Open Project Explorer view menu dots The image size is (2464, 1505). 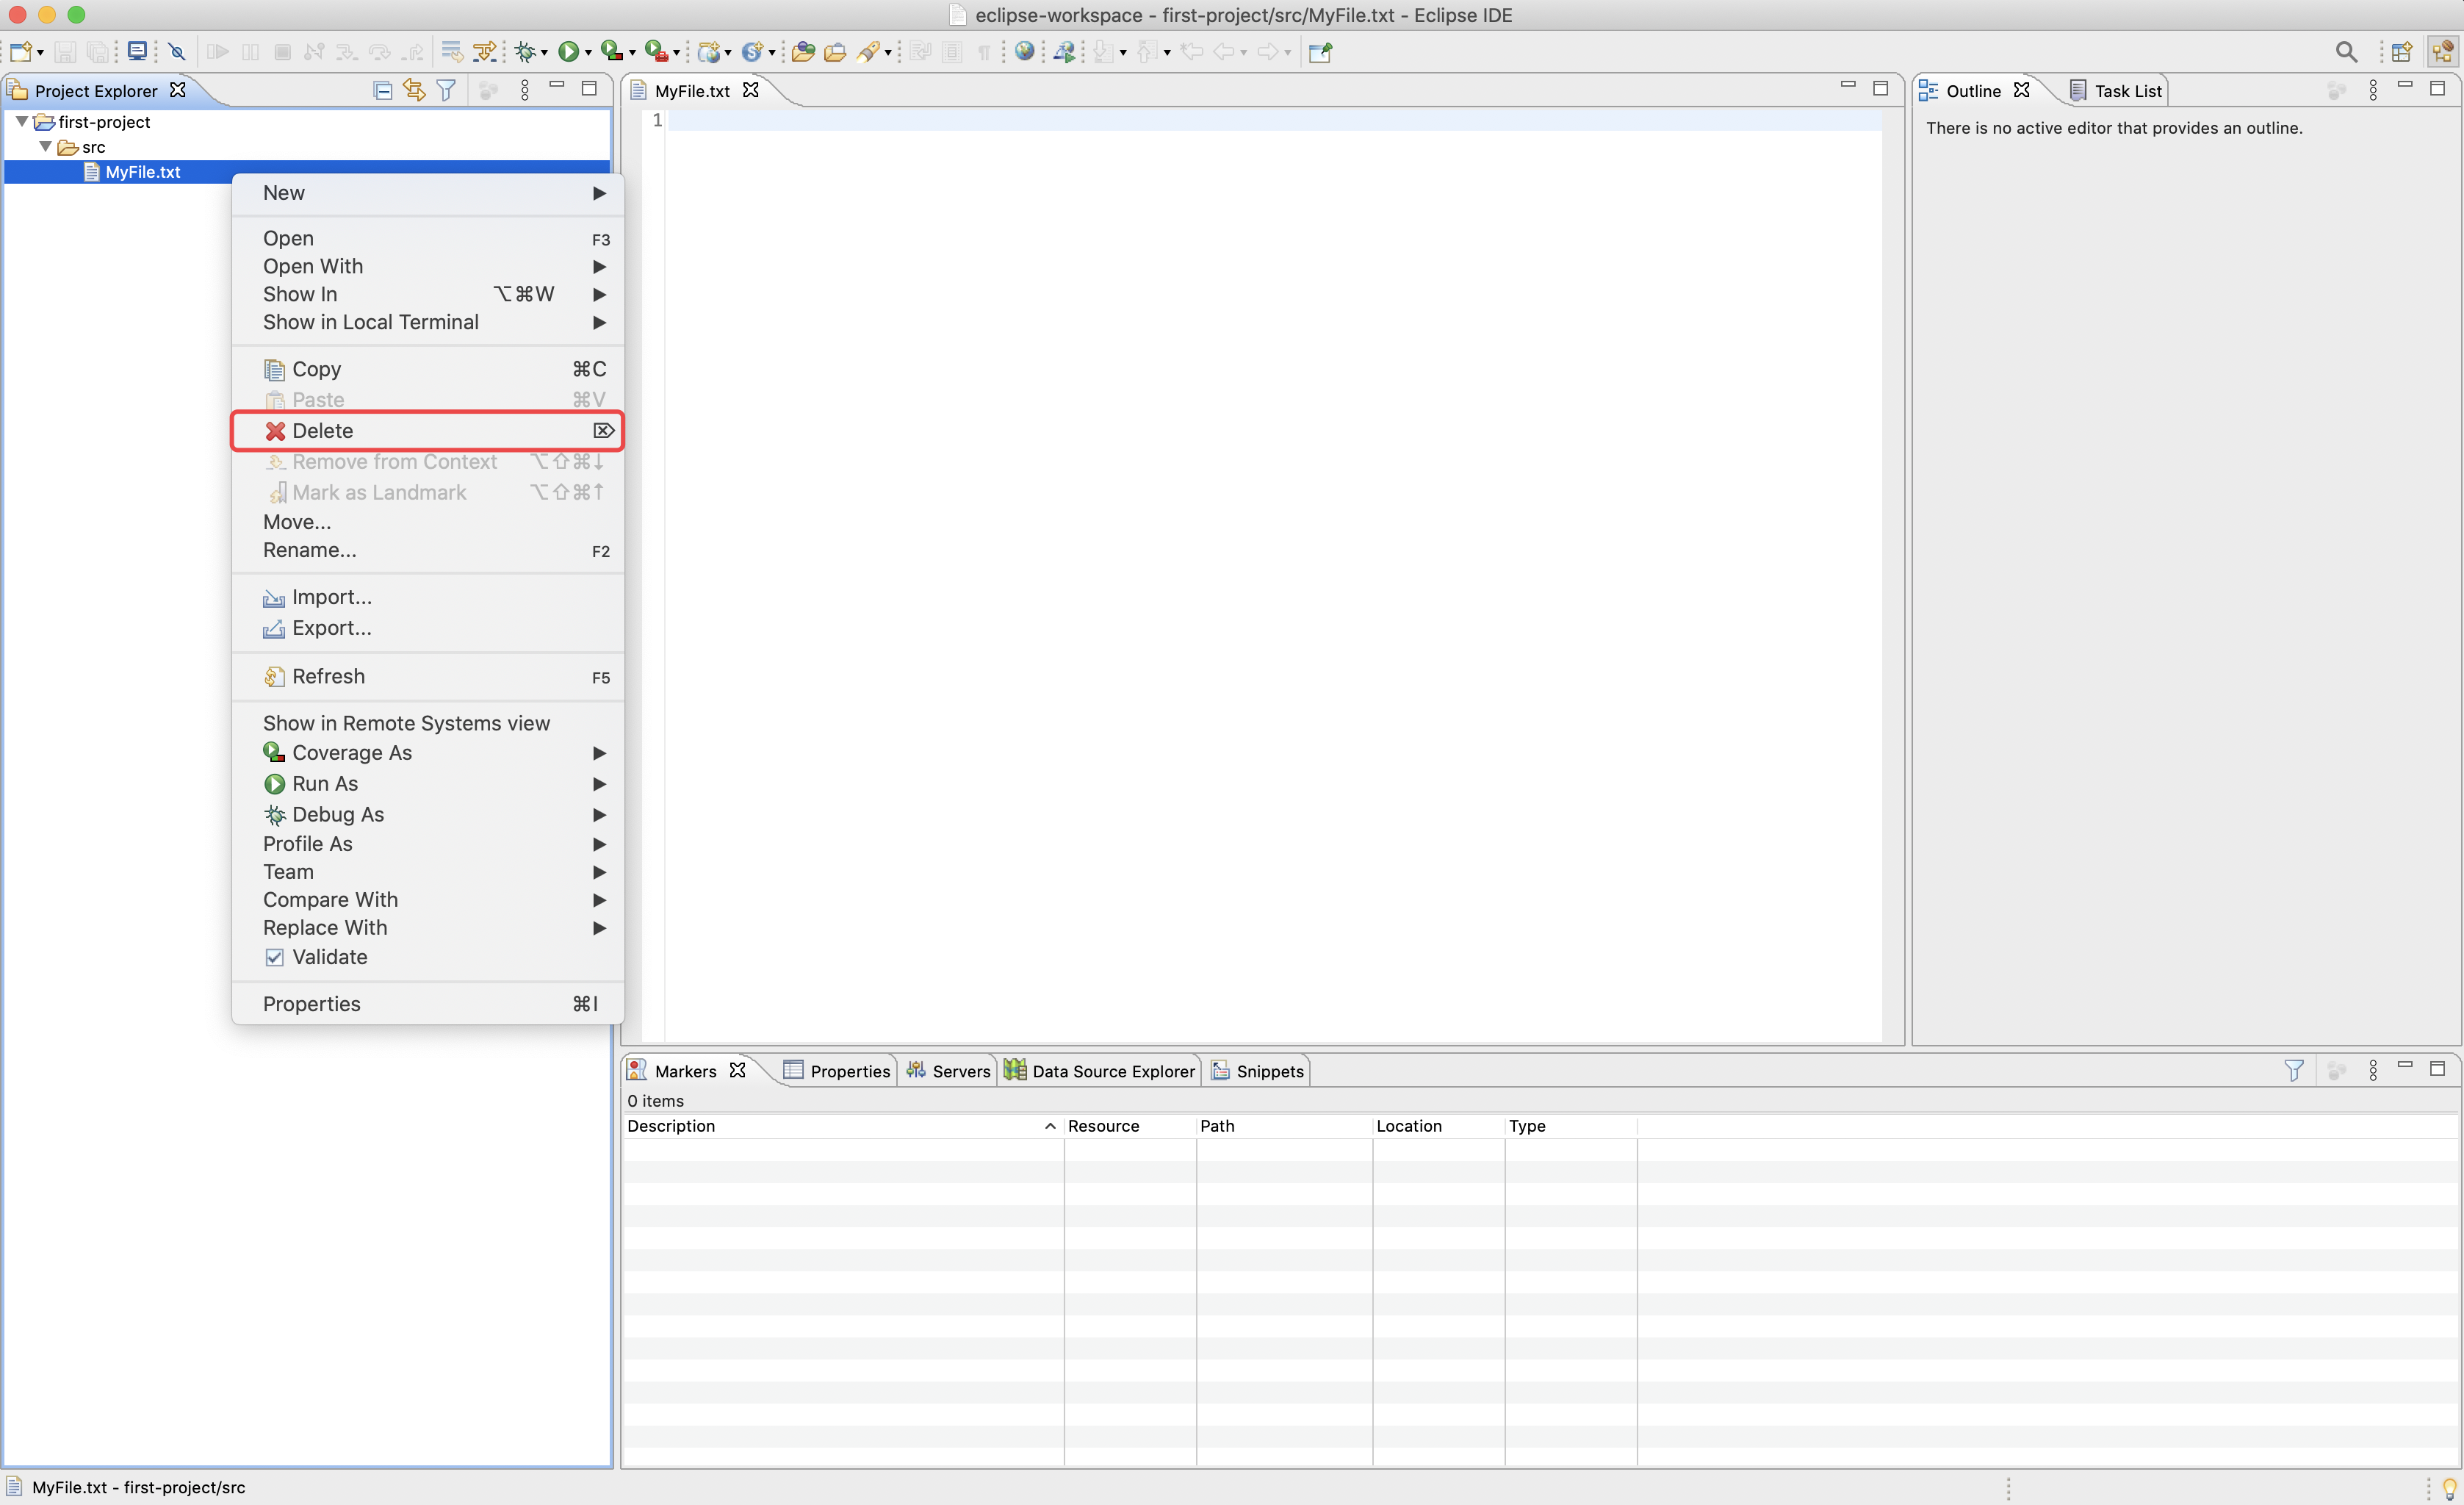click(524, 90)
